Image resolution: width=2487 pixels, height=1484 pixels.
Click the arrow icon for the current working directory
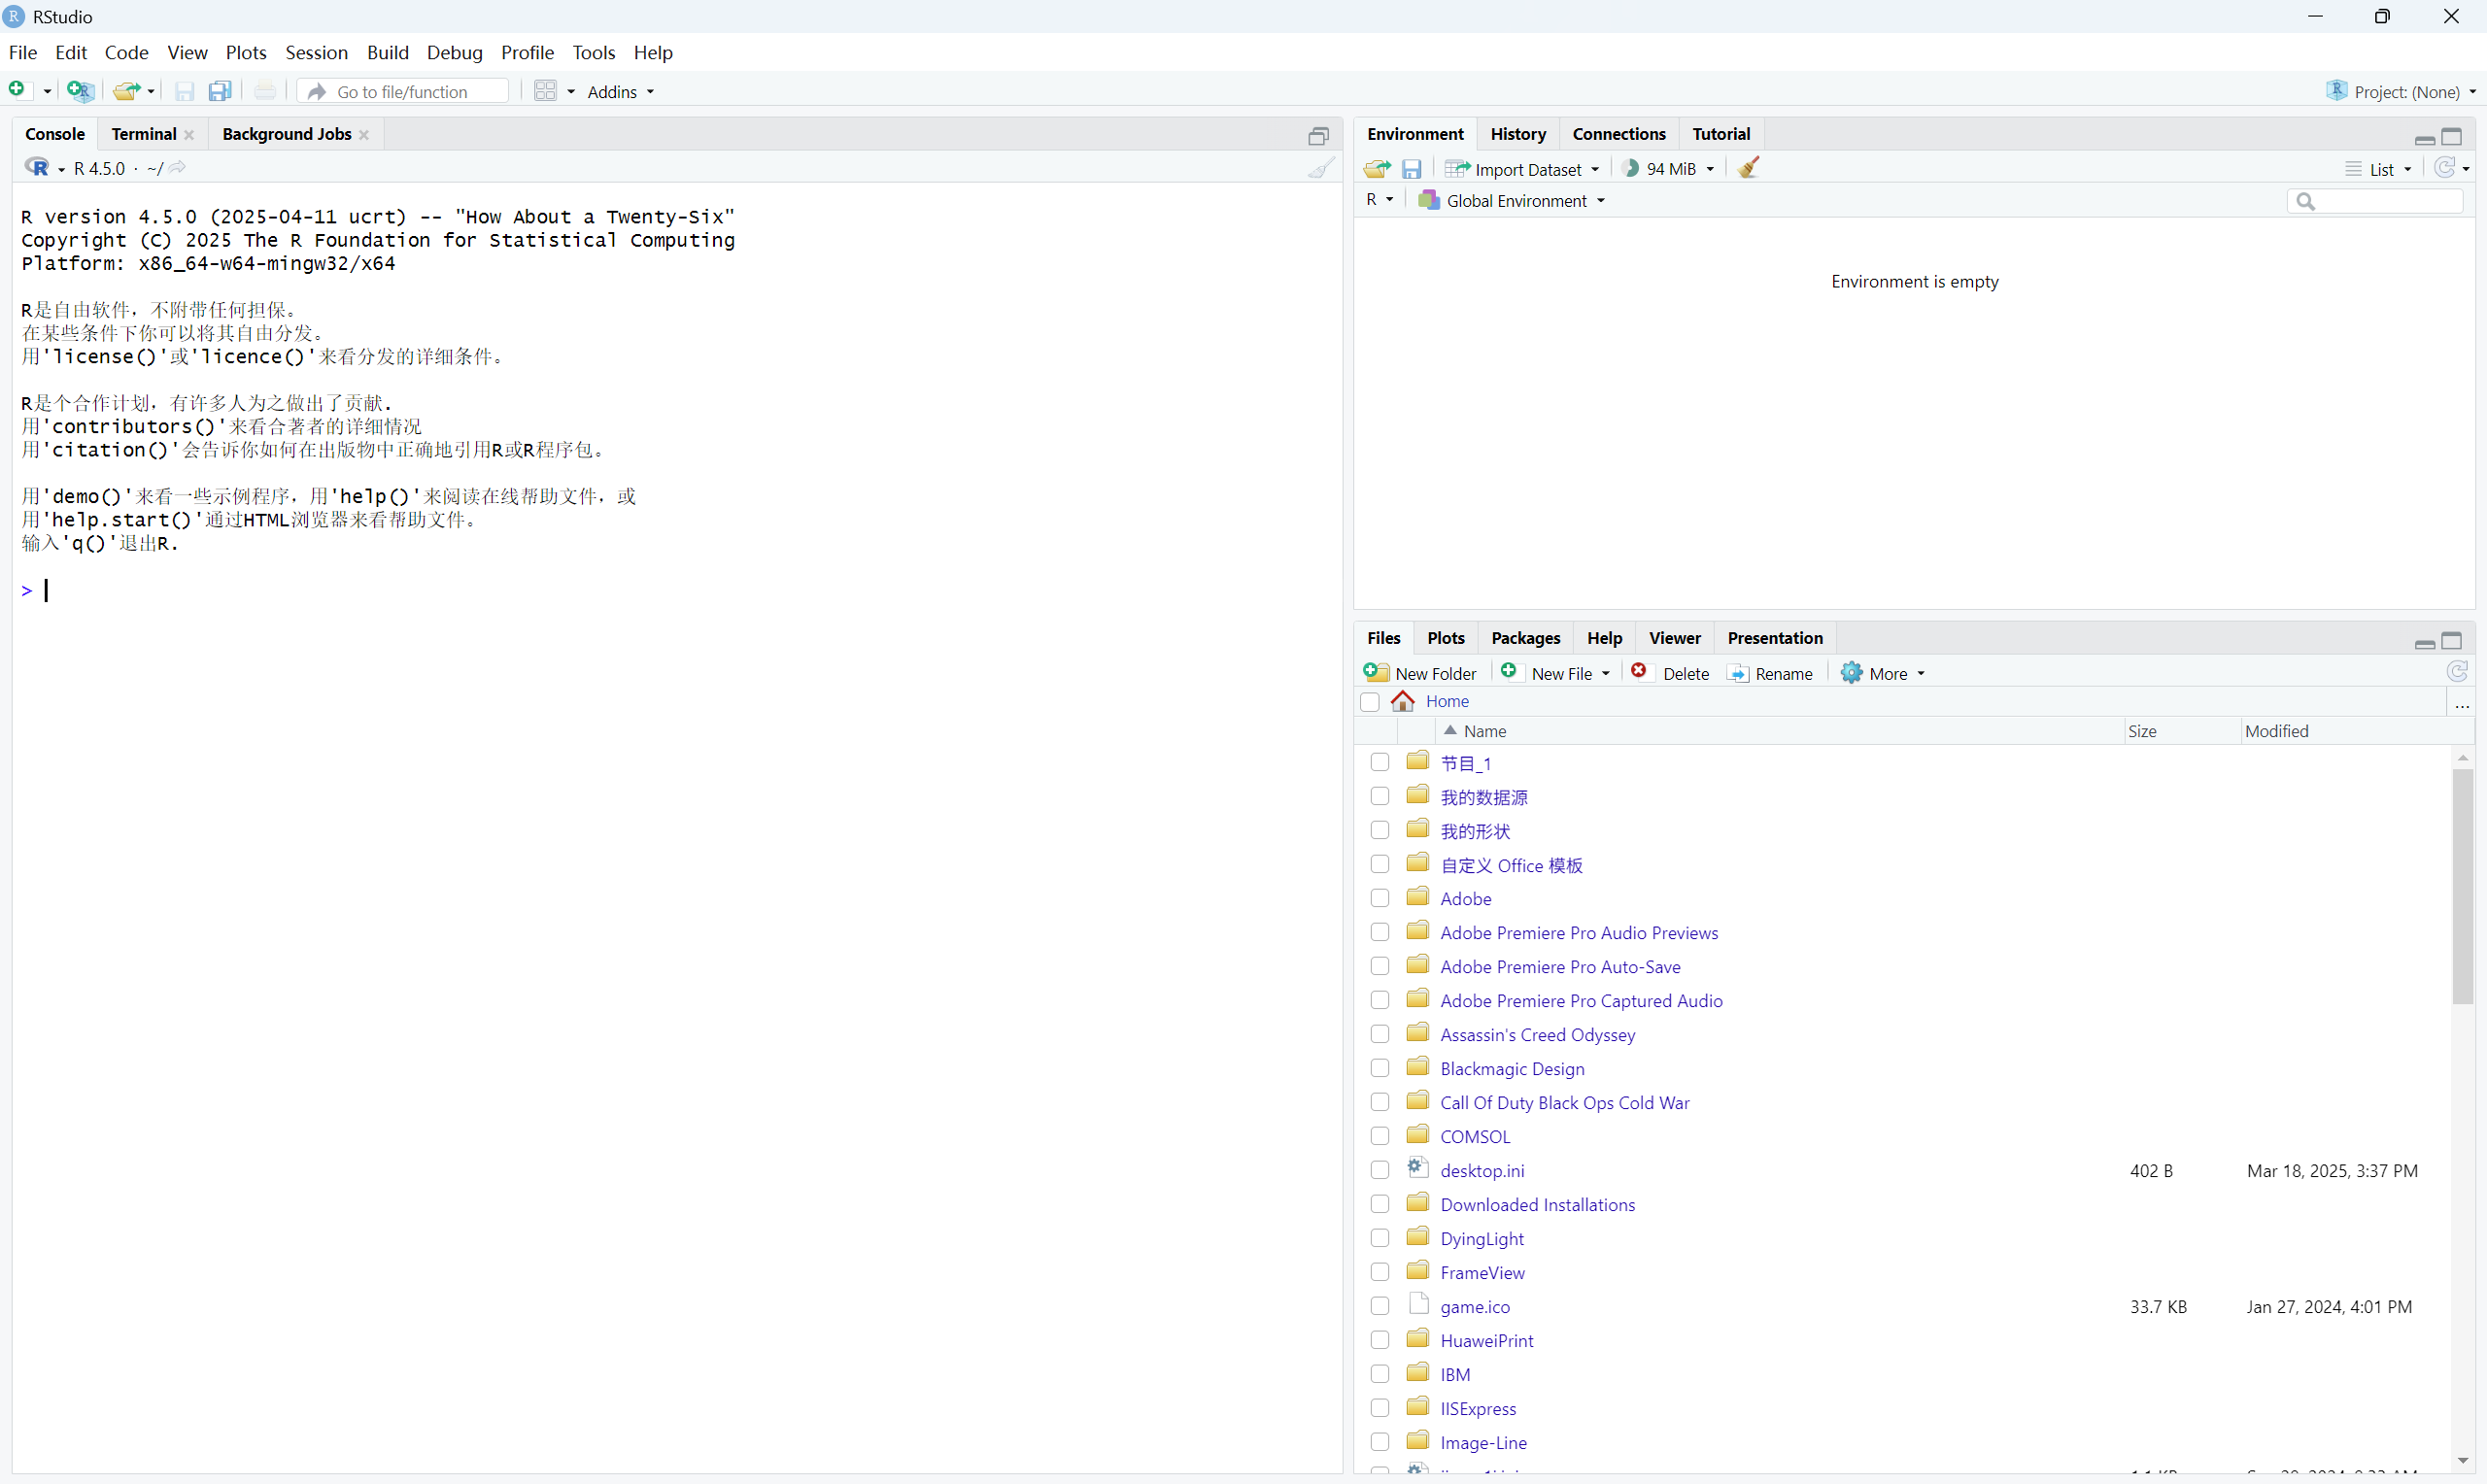tap(178, 168)
